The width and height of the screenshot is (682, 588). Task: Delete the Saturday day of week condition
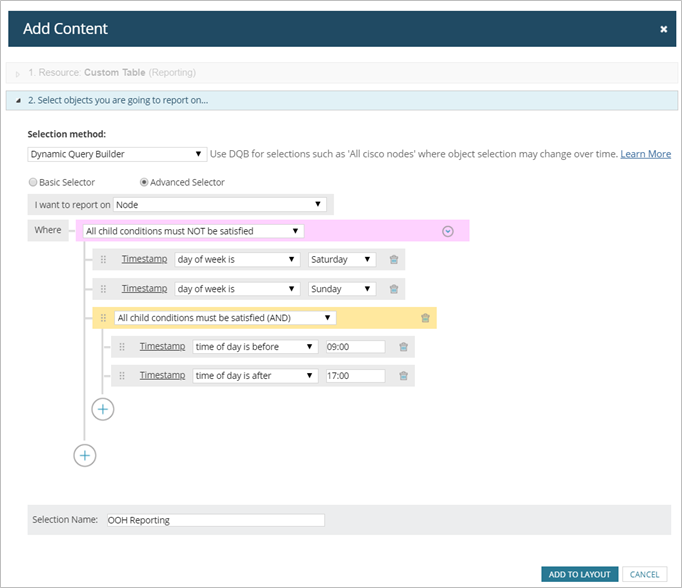click(394, 260)
